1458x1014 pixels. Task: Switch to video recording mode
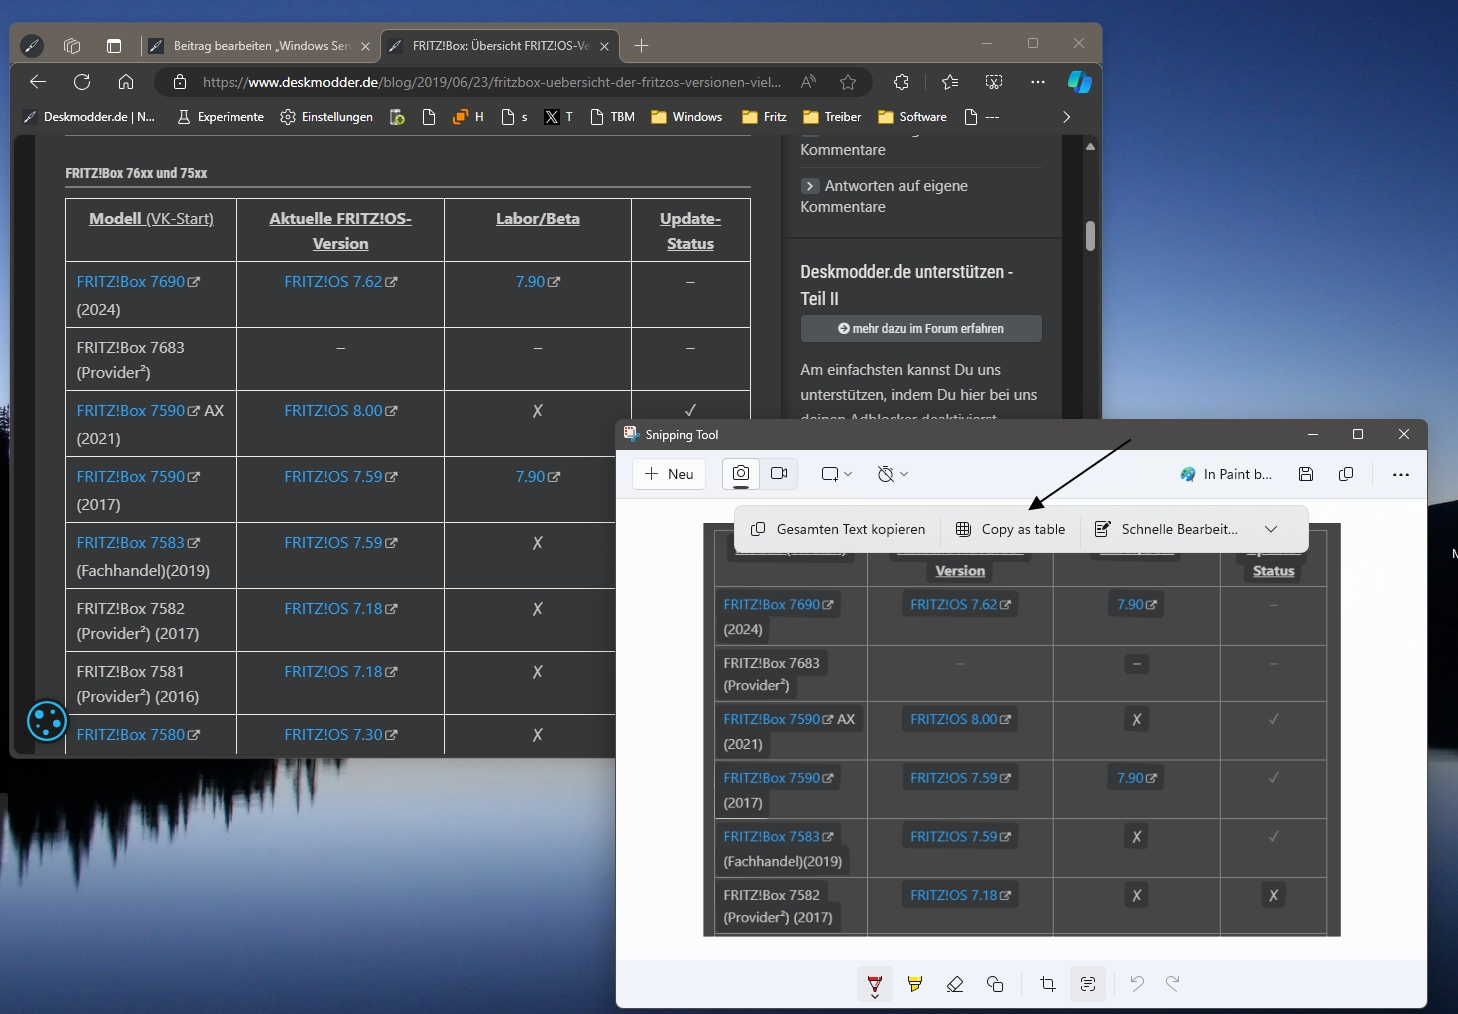click(x=779, y=474)
